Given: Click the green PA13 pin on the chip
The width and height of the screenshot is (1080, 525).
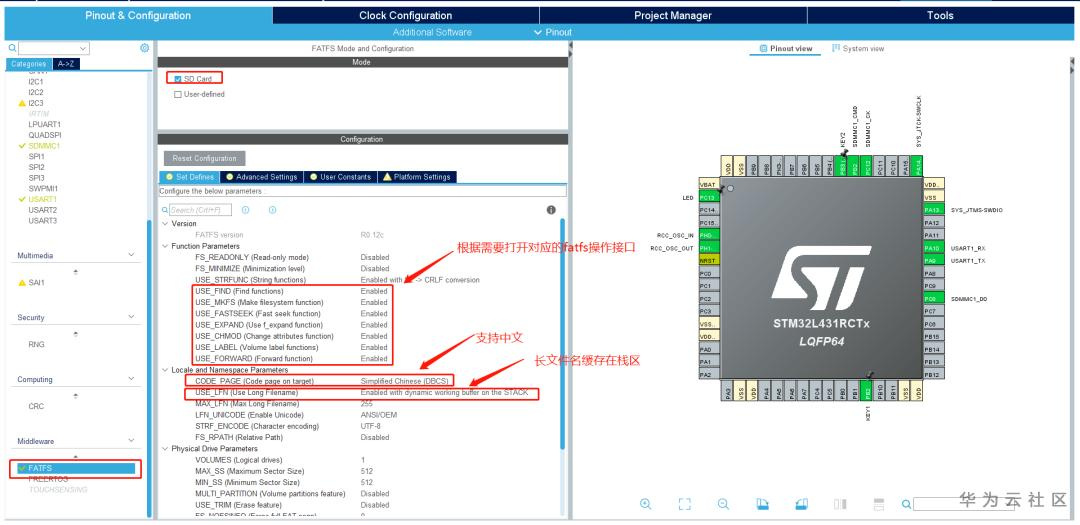Looking at the screenshot, I should 933,210.
